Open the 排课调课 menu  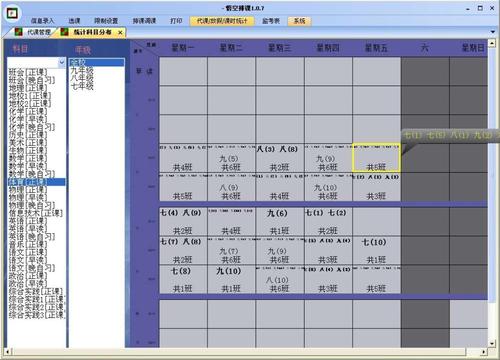coord(144,21)
